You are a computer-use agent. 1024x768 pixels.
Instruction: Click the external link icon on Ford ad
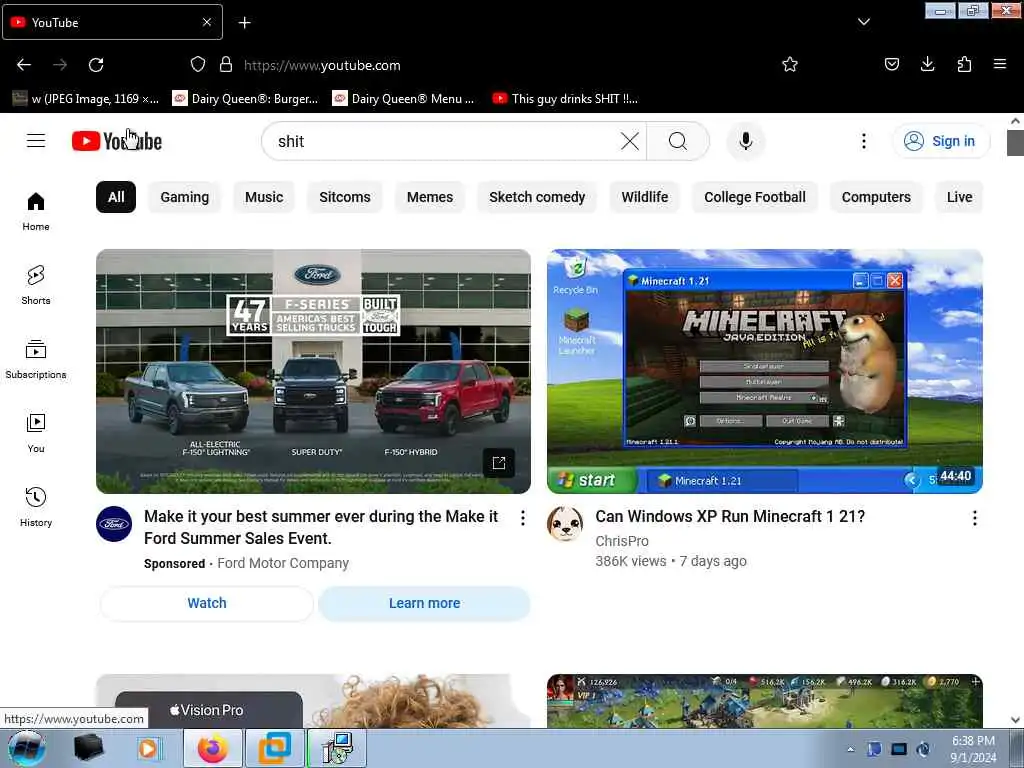pyautogui.click(x=499, y=463)
